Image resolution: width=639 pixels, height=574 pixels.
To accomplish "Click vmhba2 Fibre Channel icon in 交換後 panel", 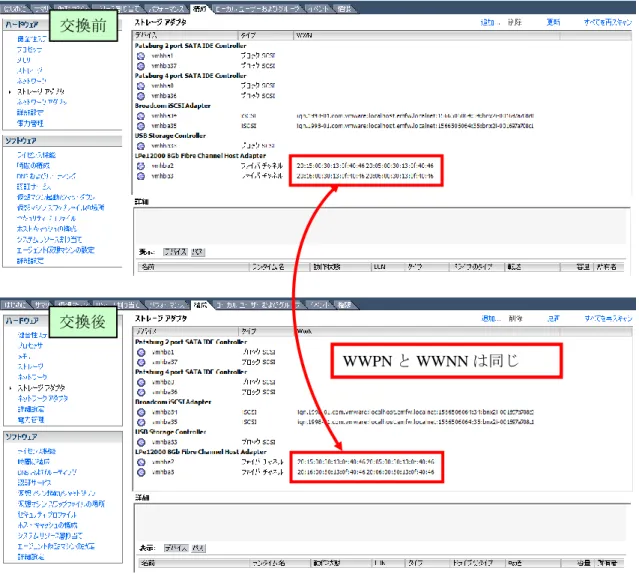I will [141, 462].
